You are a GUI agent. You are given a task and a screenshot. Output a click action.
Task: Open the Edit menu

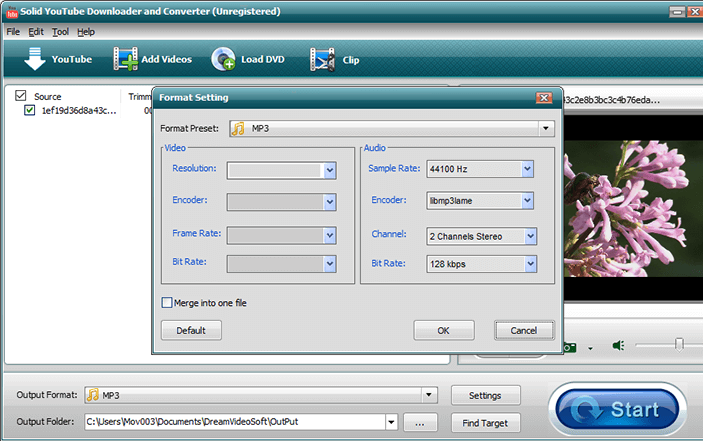[x=36, y=32]
